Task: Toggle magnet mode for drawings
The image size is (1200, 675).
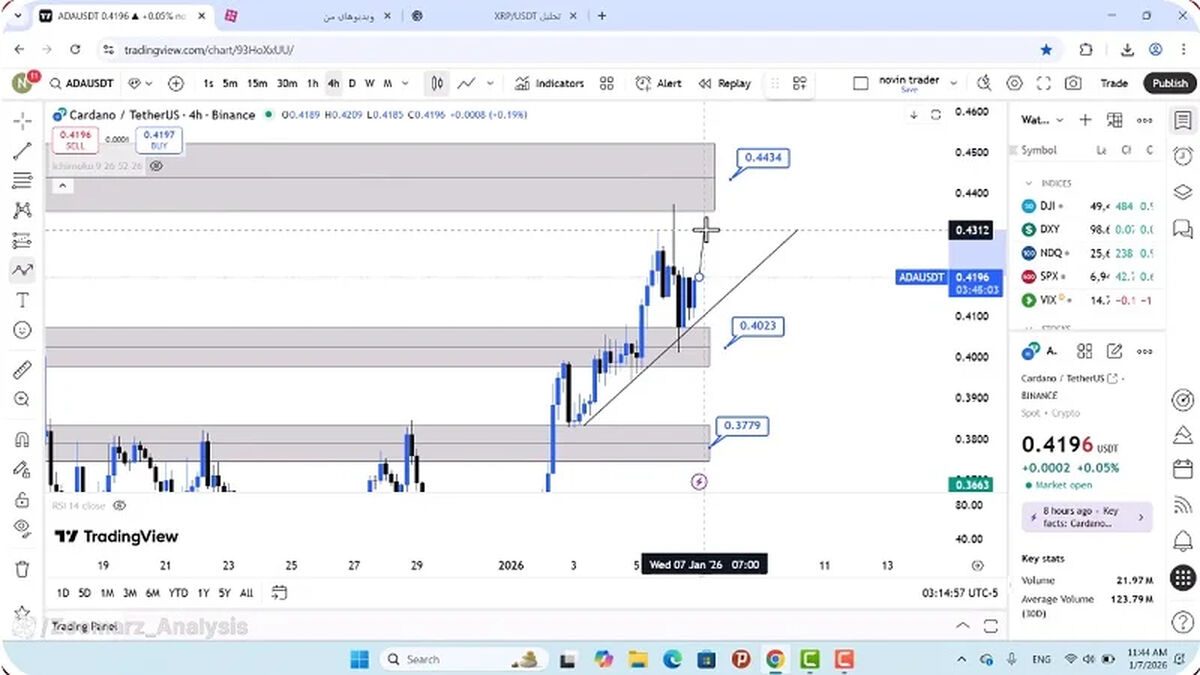Action: point(22,440)
